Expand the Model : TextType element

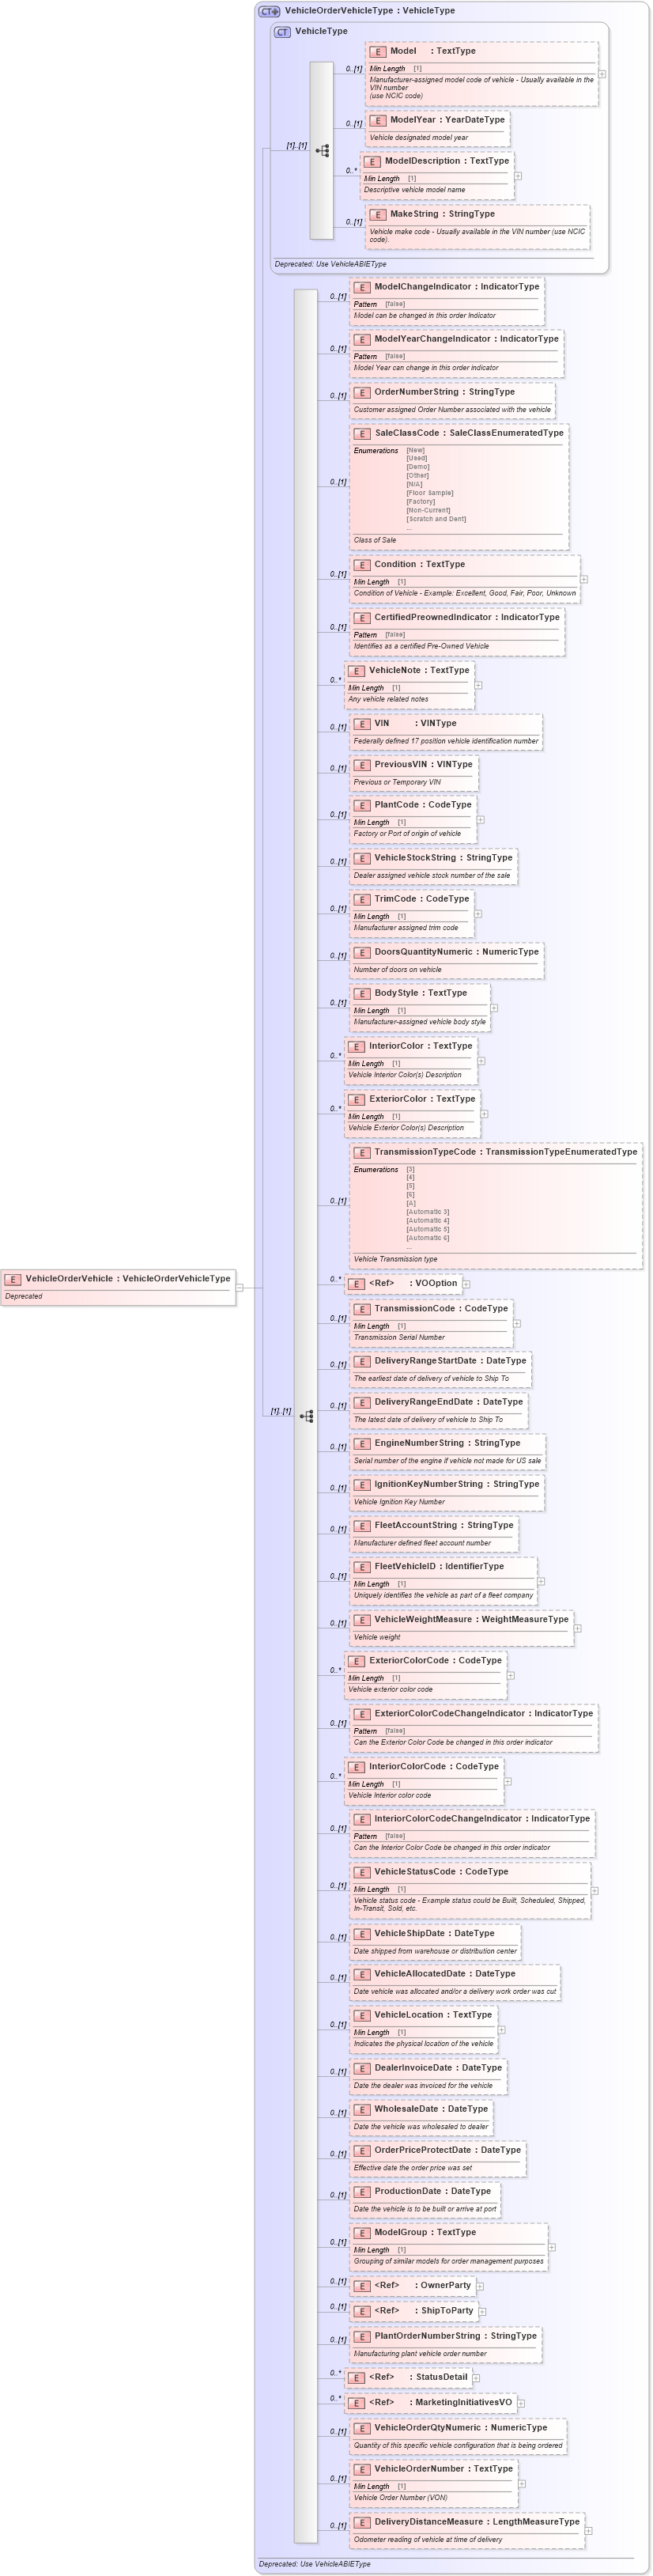[x=602, y=74]
